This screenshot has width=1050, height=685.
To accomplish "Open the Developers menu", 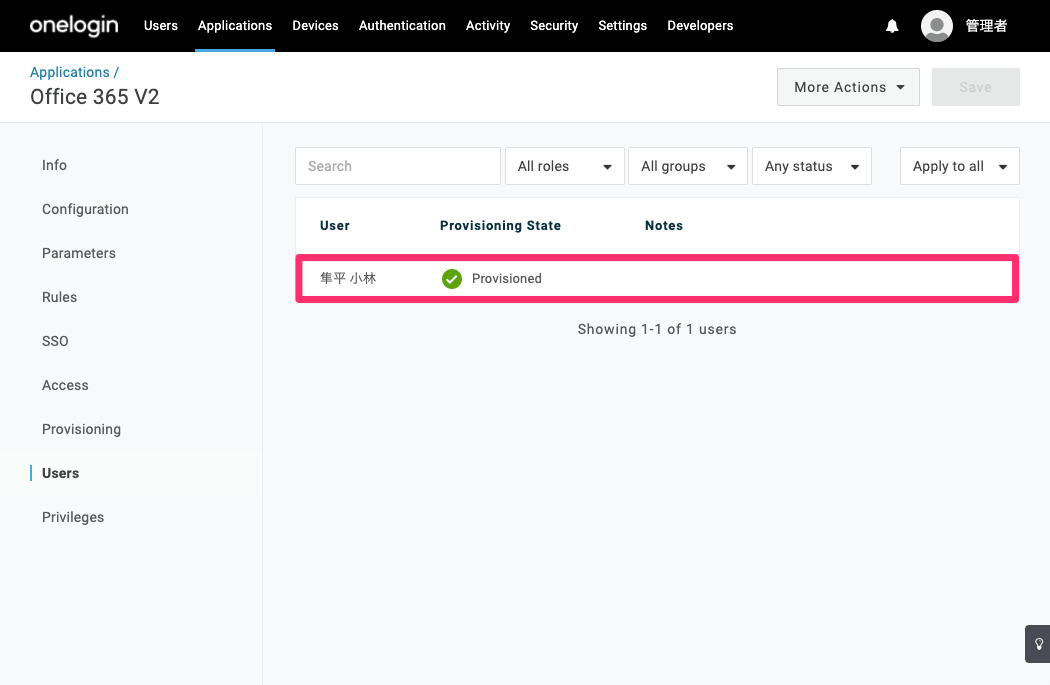I will (700, 25).
